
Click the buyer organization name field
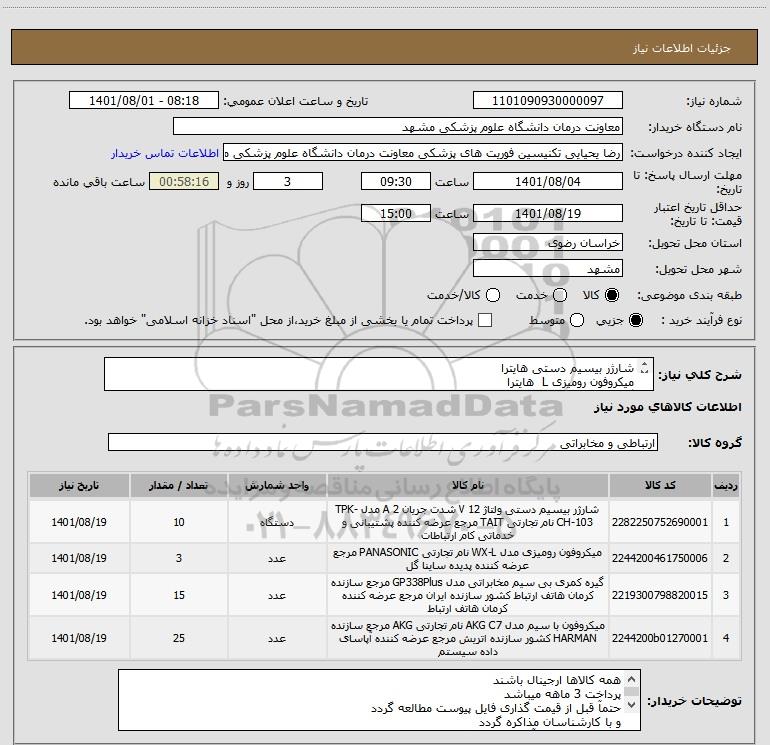(x=398, y=127)
